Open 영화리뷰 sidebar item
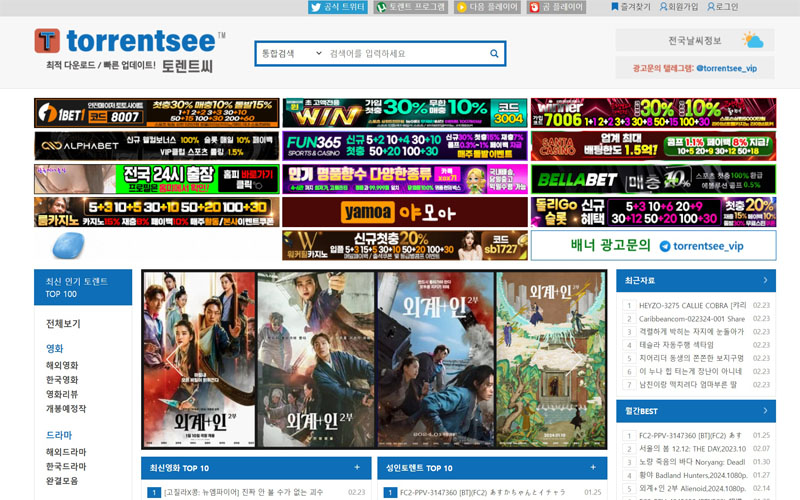This screenshot has height=500, width=800. click(x=62, y=394)
